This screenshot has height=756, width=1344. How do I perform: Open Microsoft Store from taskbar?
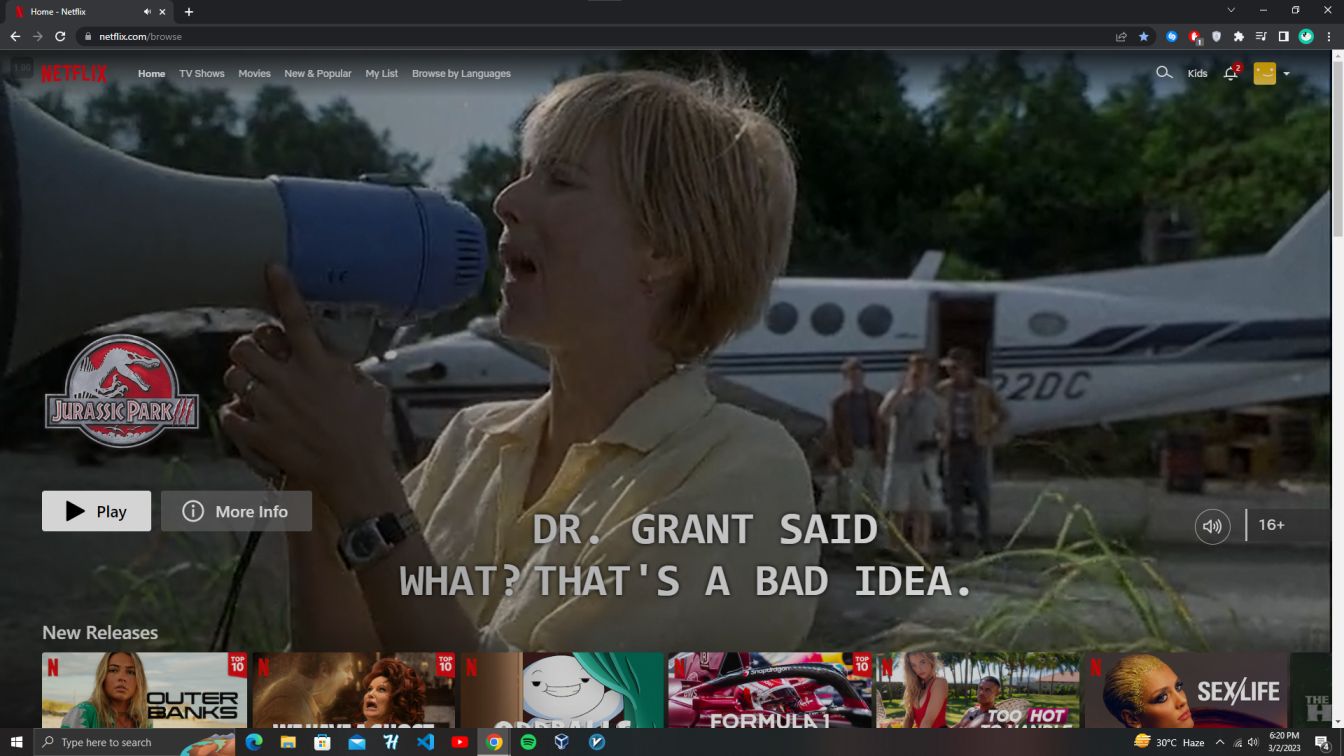coord(322,742)
